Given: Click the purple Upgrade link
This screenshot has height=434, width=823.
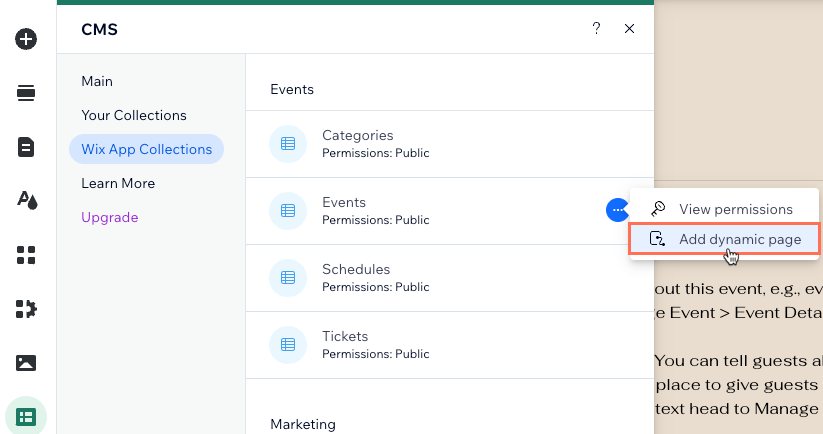Looking at the screenshot, I should 110,217.
